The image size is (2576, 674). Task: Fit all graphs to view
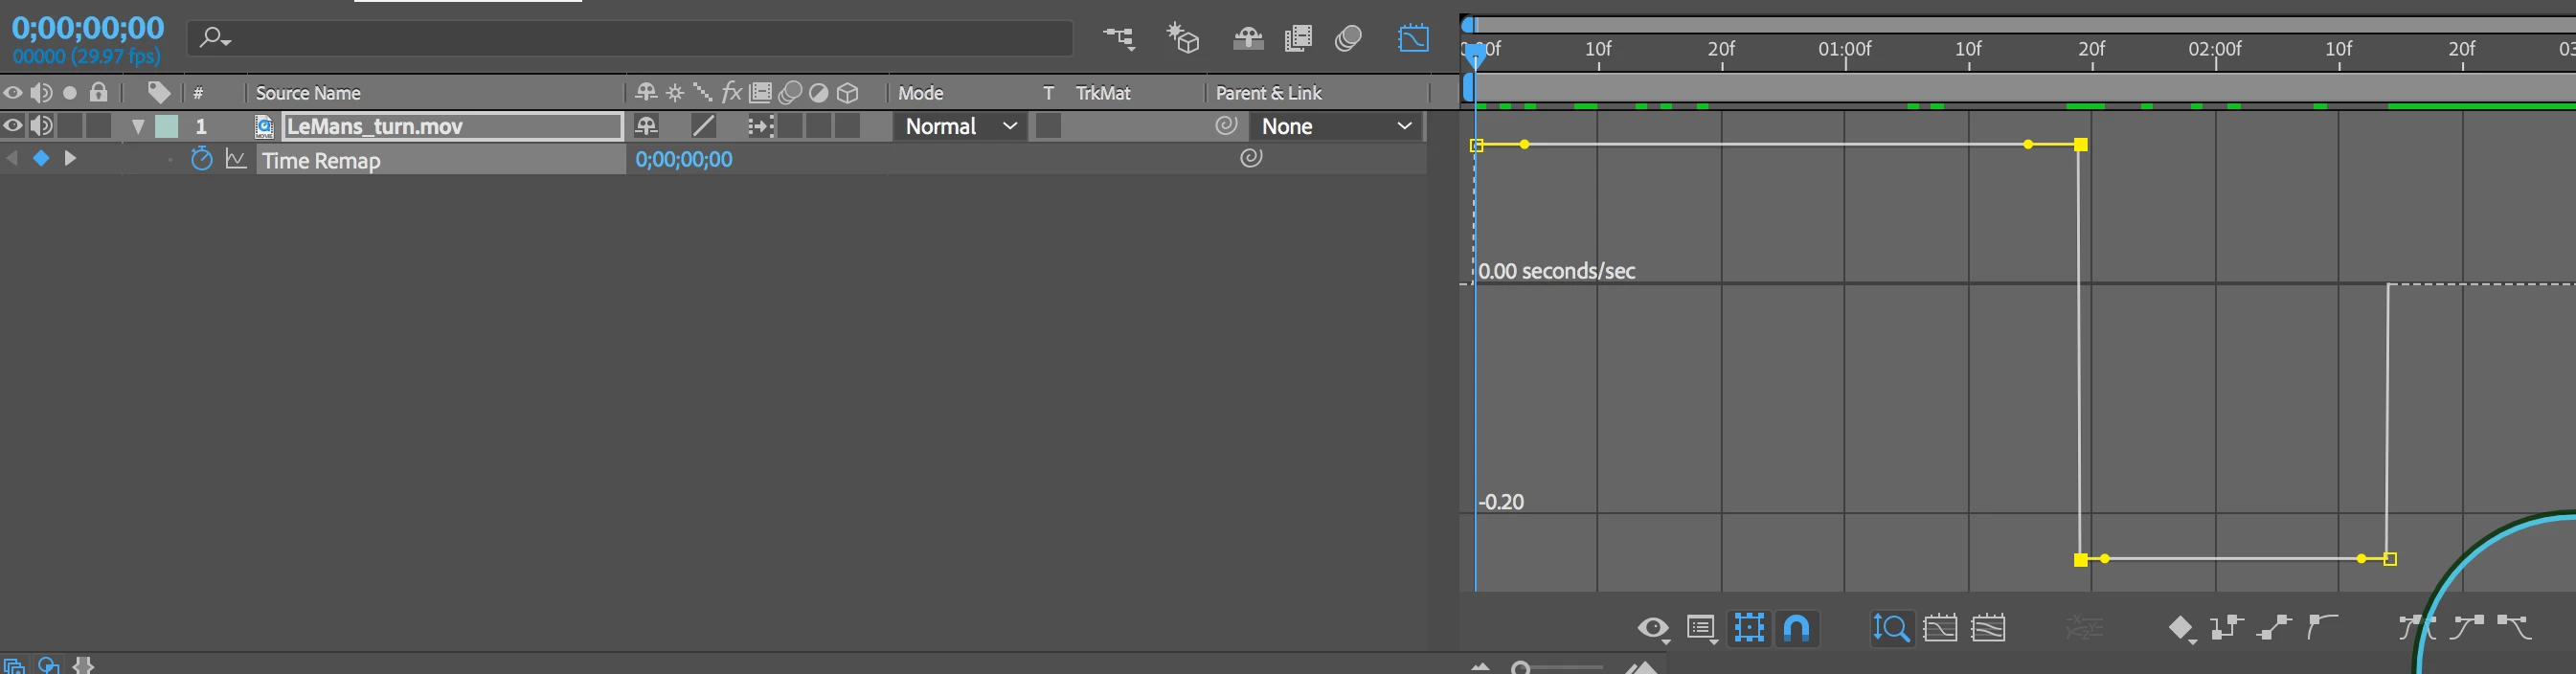point(1988,628)
